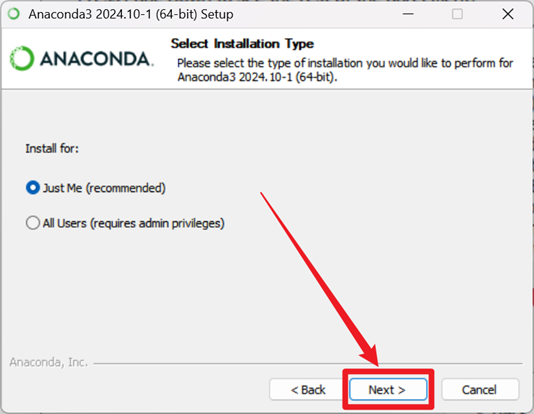
Task: Click the green Anaconda ring logo
Action: [22, 58]
